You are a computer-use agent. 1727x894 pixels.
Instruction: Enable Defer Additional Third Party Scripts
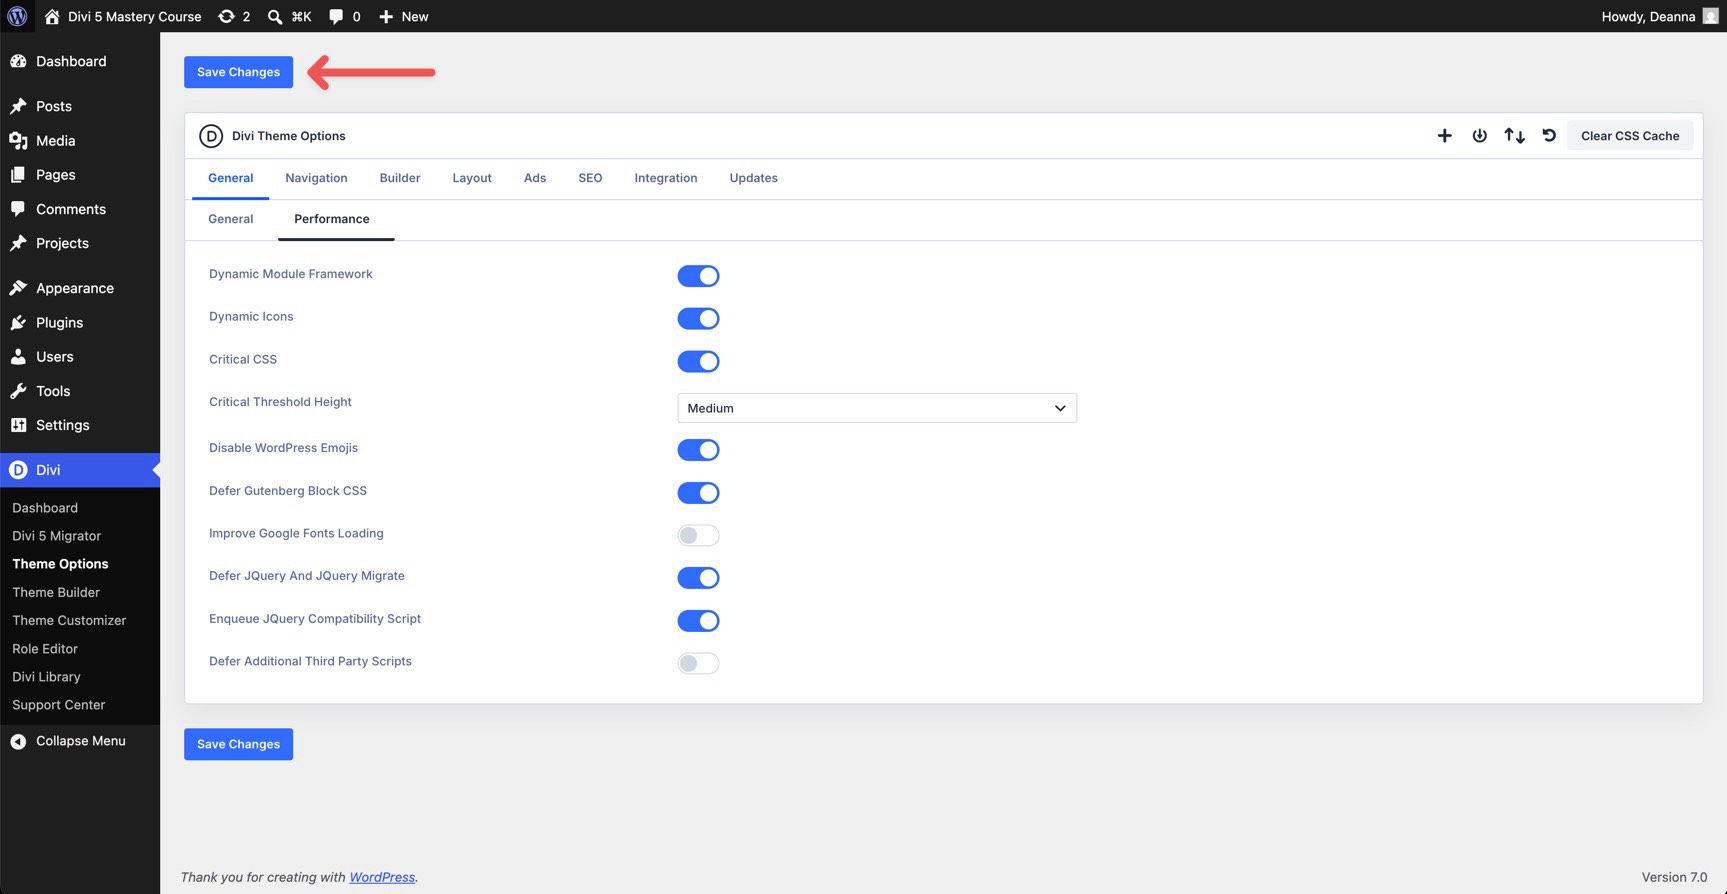click(x=698, y=663)
